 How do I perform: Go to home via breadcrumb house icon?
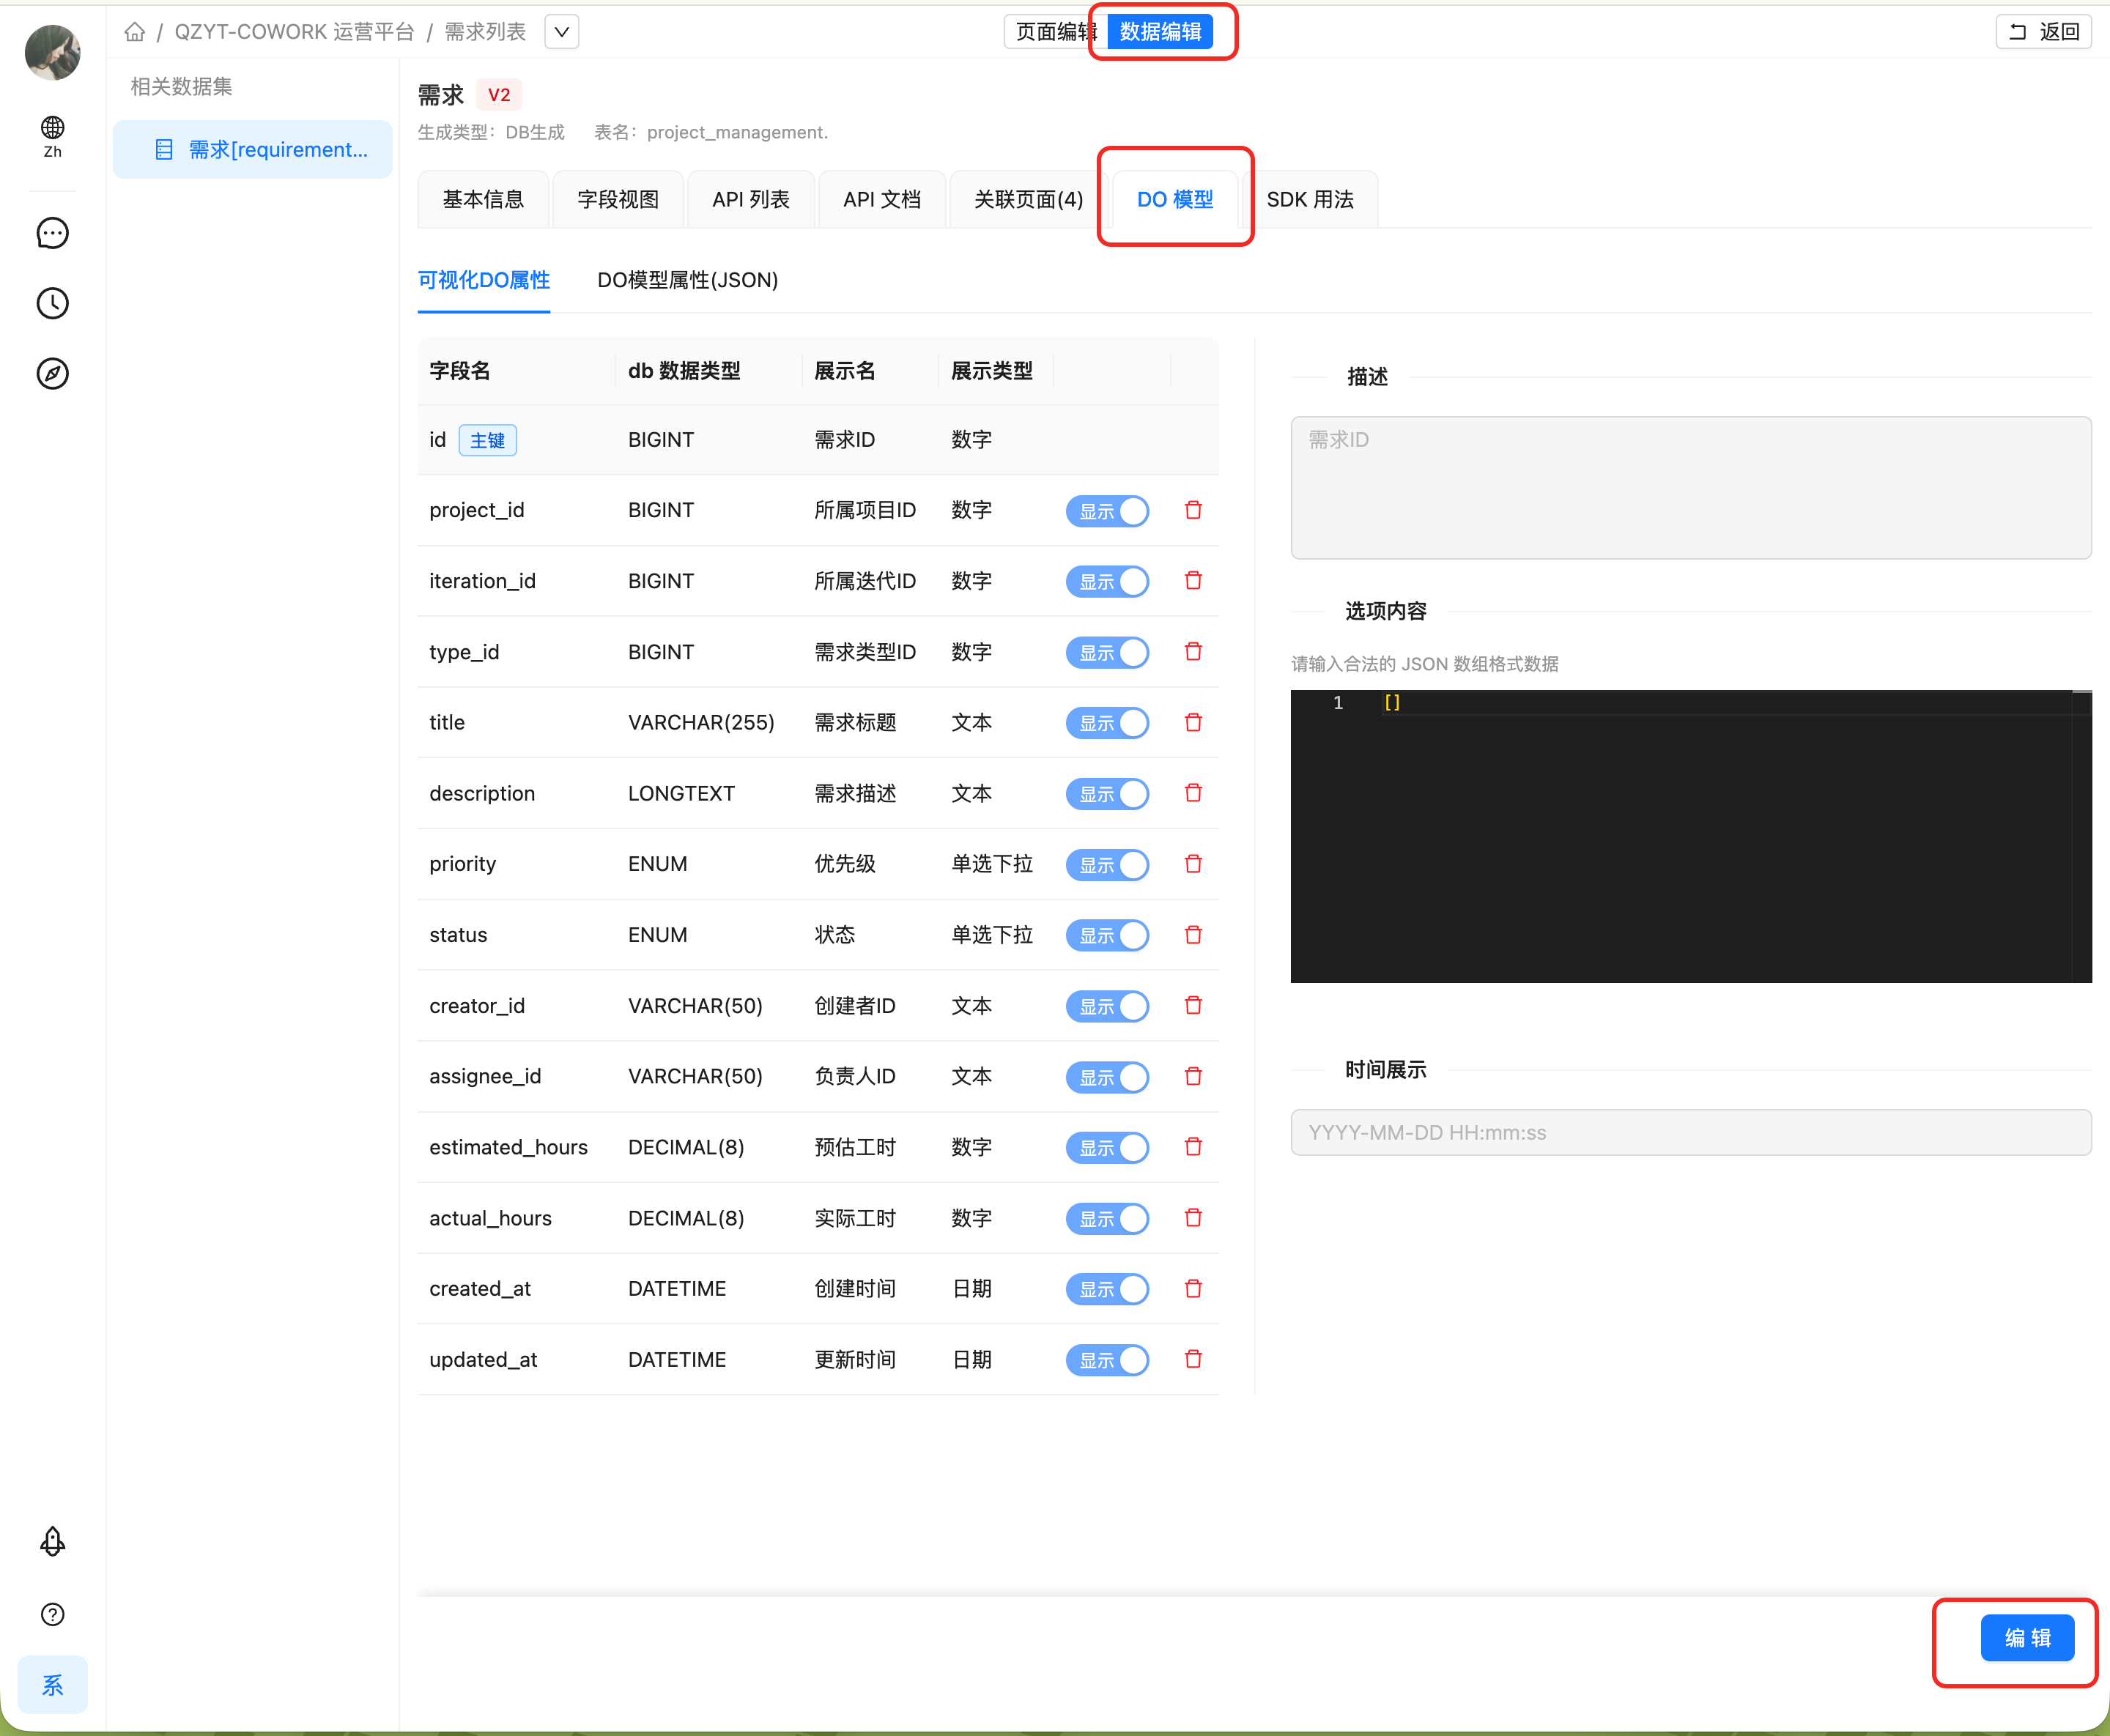tap(135, 32)
